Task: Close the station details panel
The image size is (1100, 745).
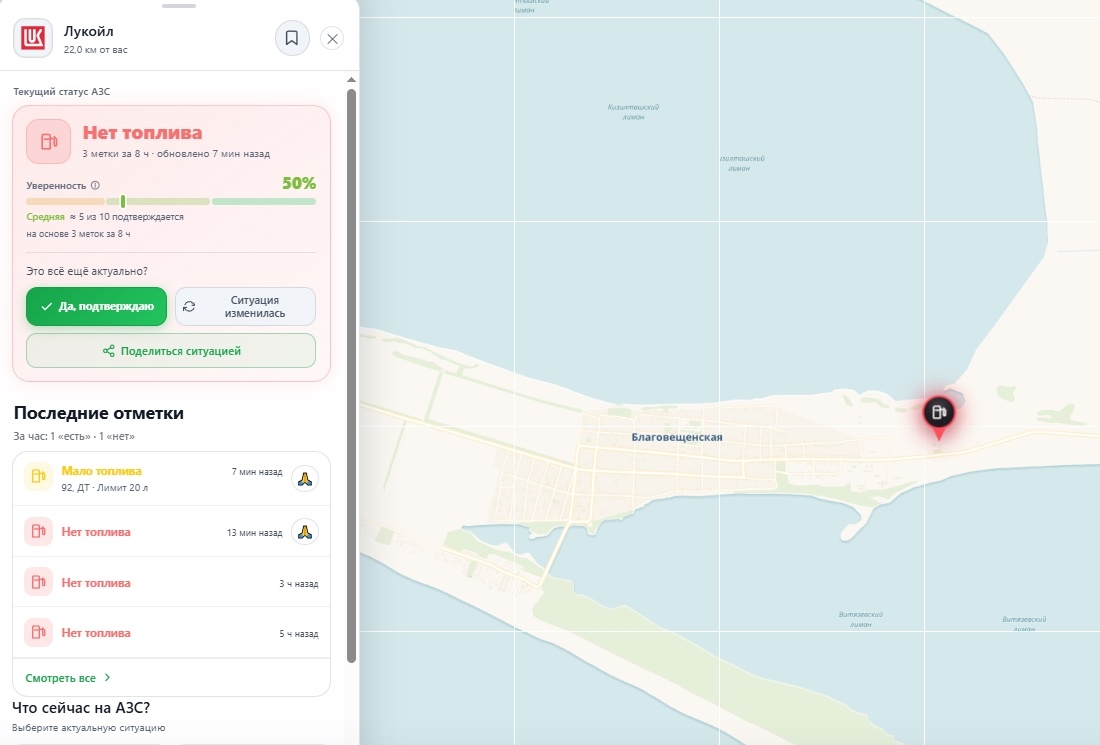Action: (333, 39)
